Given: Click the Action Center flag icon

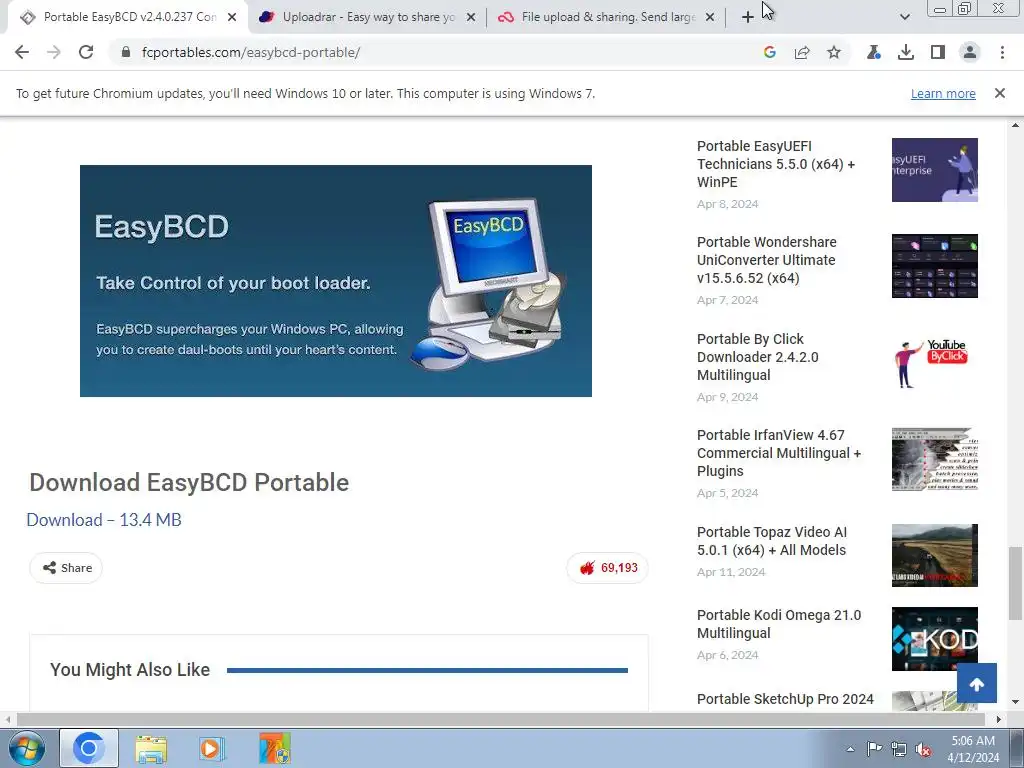Looking at the screenshot, I should [x=874, y=749].
